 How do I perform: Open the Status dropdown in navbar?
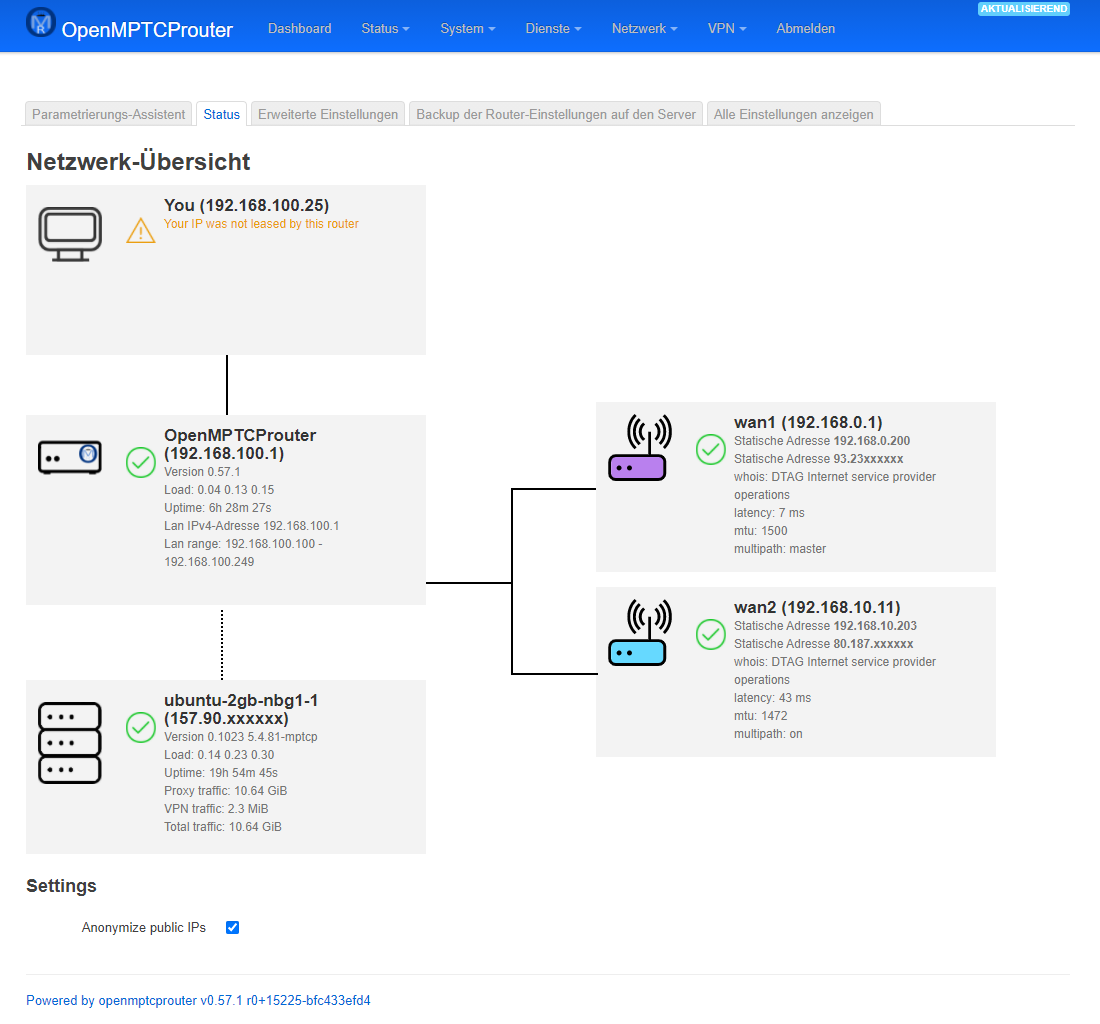[x=385, y=29]
